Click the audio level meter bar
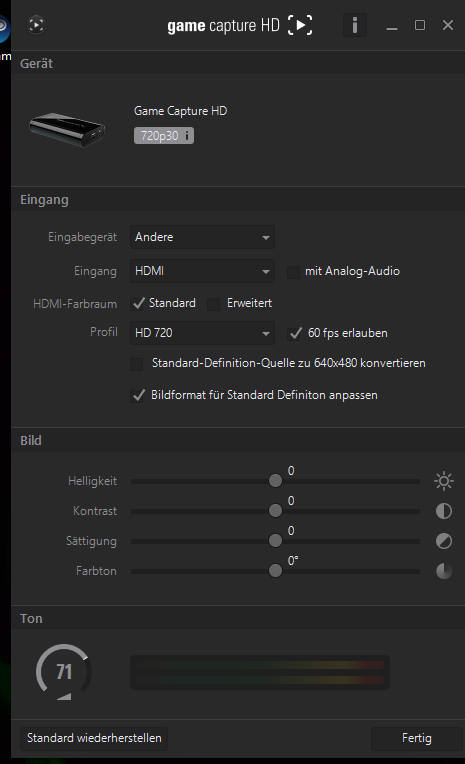 tap(260, 672)
